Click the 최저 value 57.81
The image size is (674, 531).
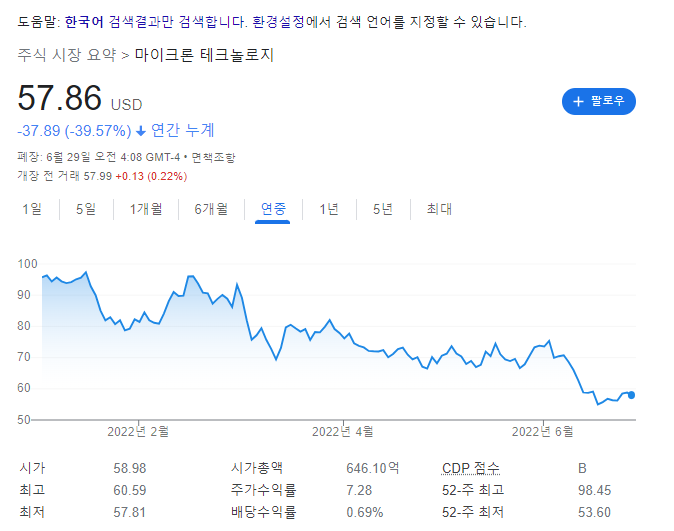(x=129, y=513)
